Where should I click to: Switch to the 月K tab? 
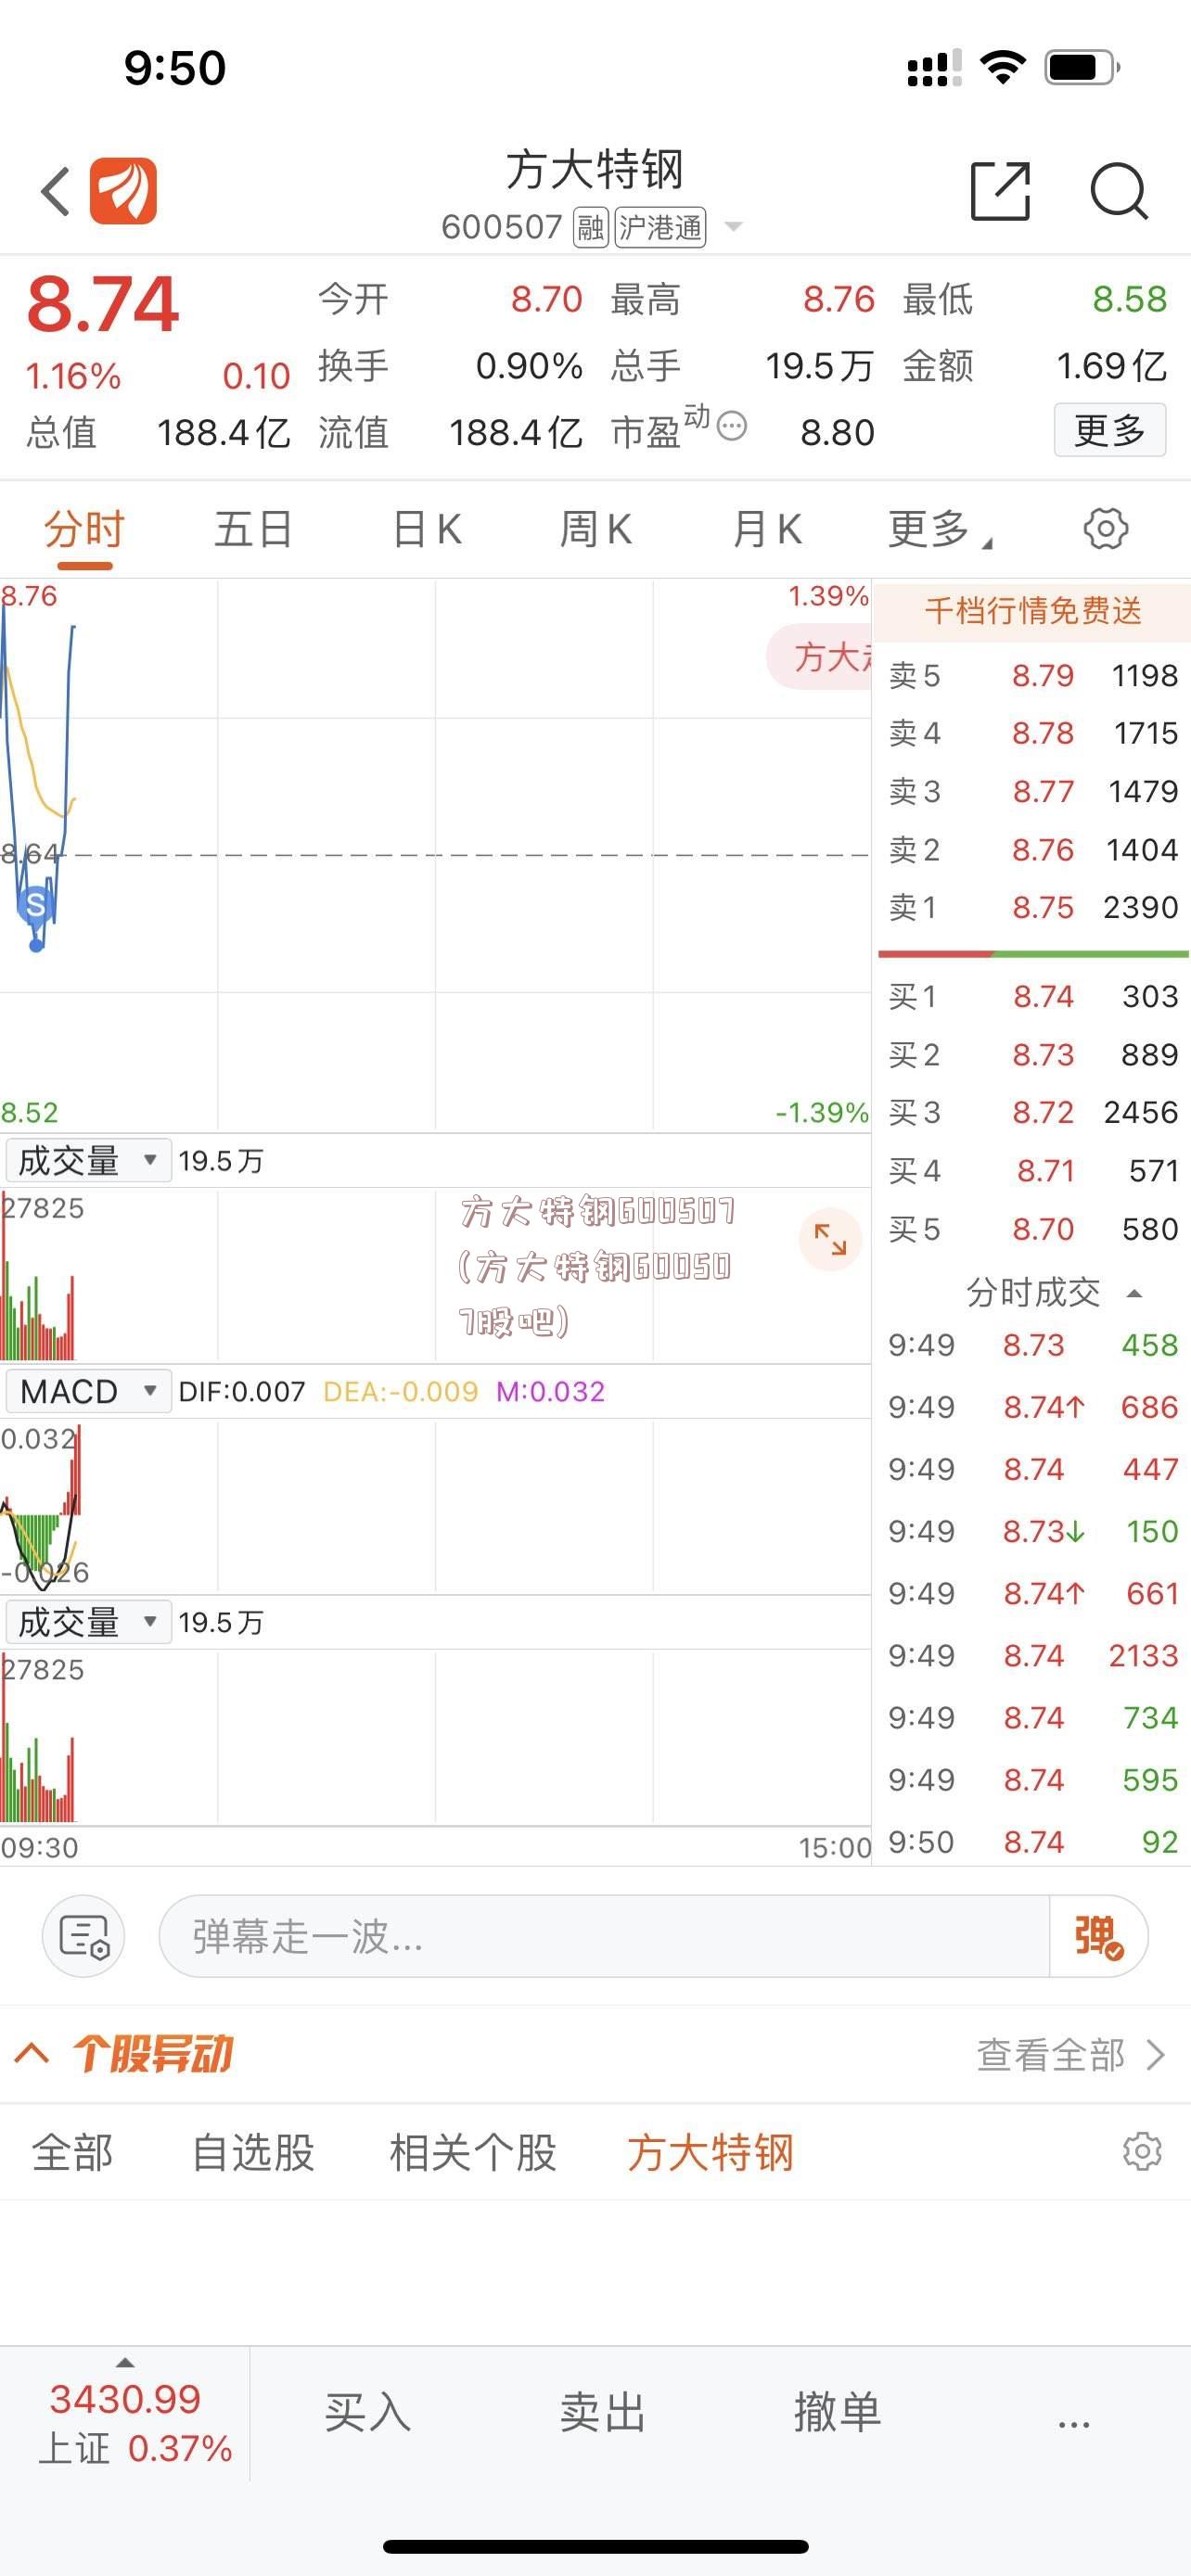(767, 529)
